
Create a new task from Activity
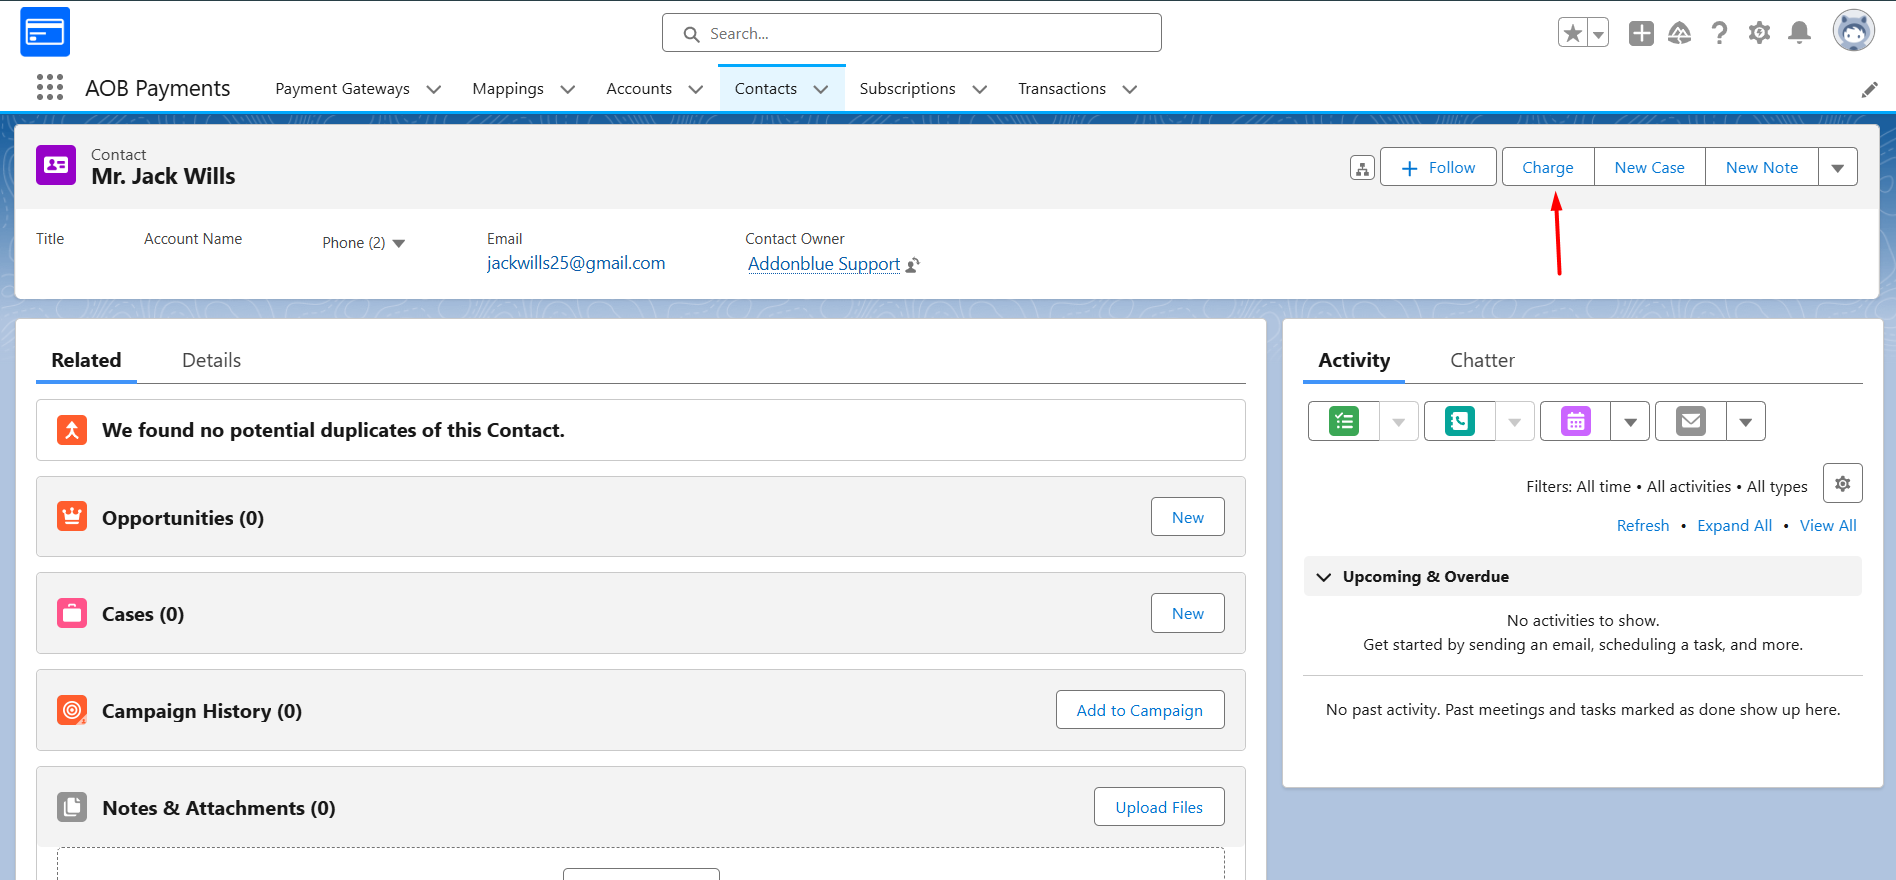coord(1344,421)
